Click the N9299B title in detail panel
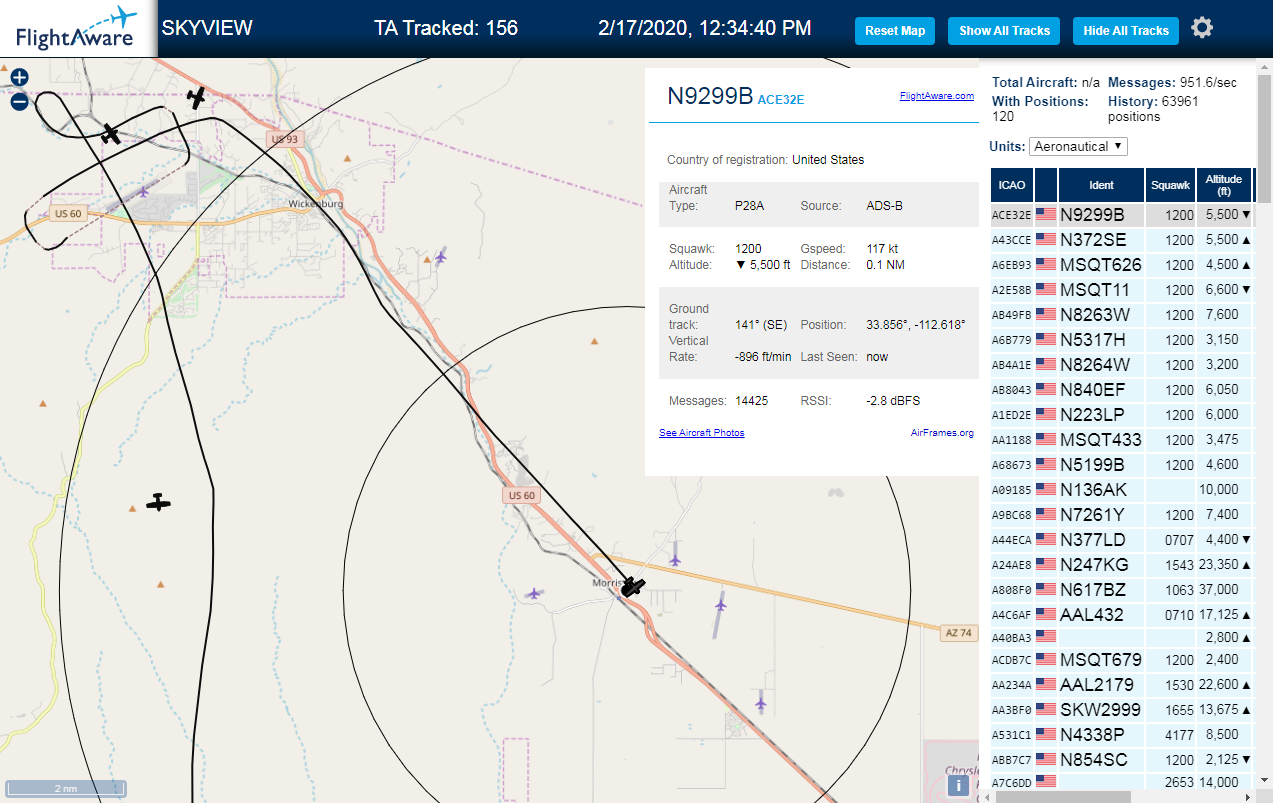Image resolution: width=1273 pixels, height=803 pixels. pos(710,96)
